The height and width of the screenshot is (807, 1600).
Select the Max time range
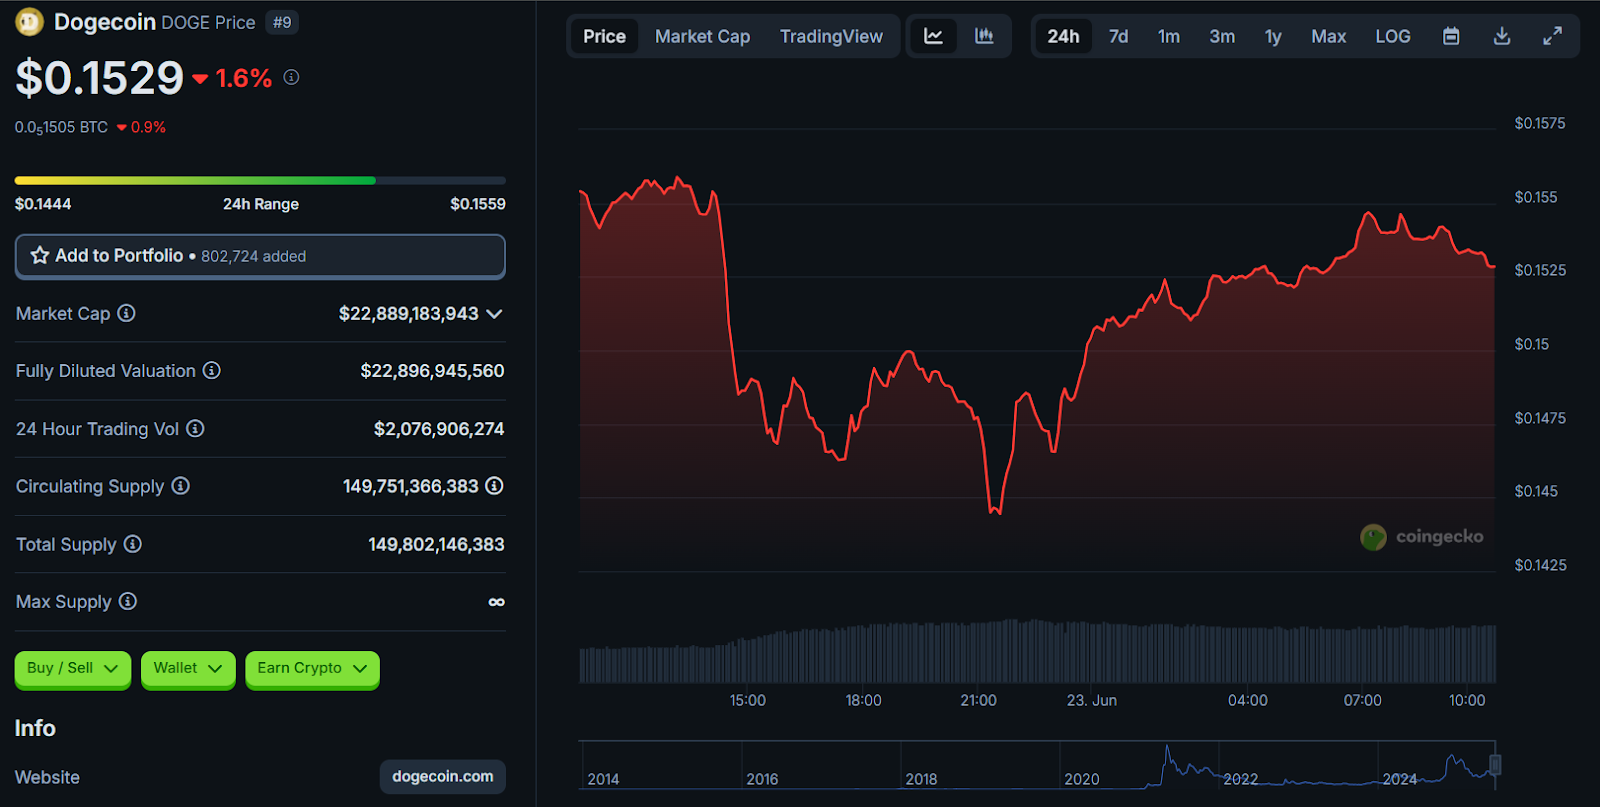pyautogui.click(x=1328, y=36)
